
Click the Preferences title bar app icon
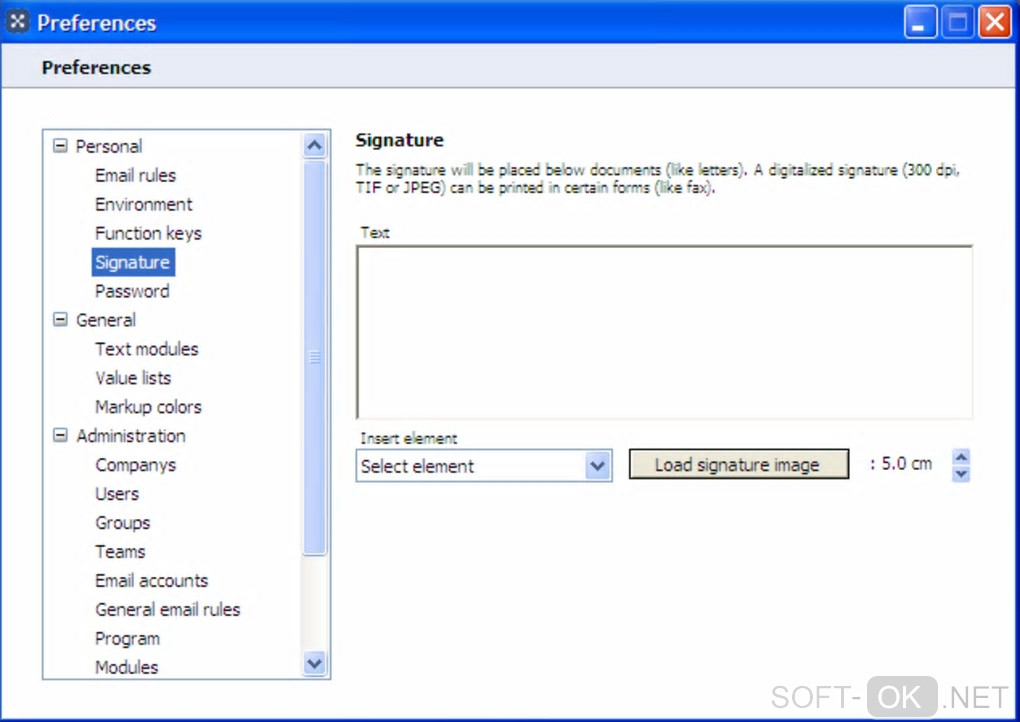18,21
